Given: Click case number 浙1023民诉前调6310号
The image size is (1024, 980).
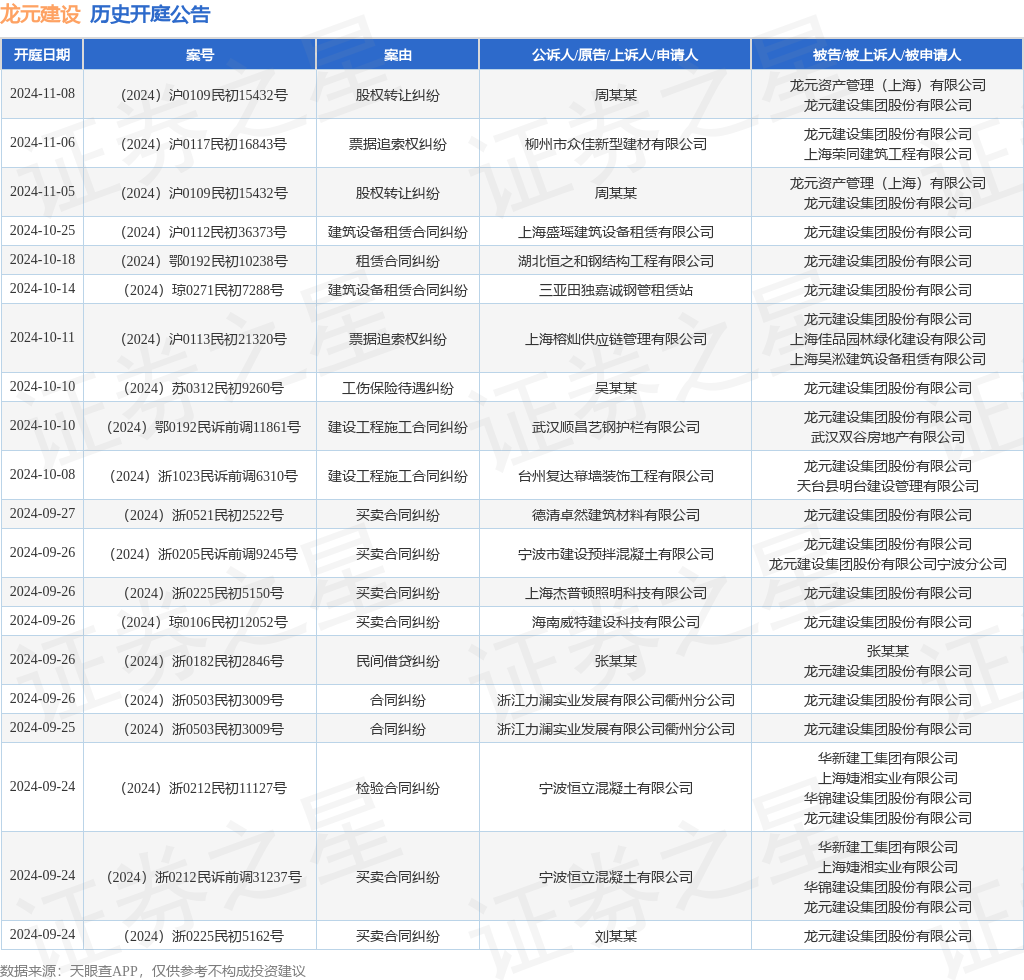Looking at the screenshot, I should point(204,477).
